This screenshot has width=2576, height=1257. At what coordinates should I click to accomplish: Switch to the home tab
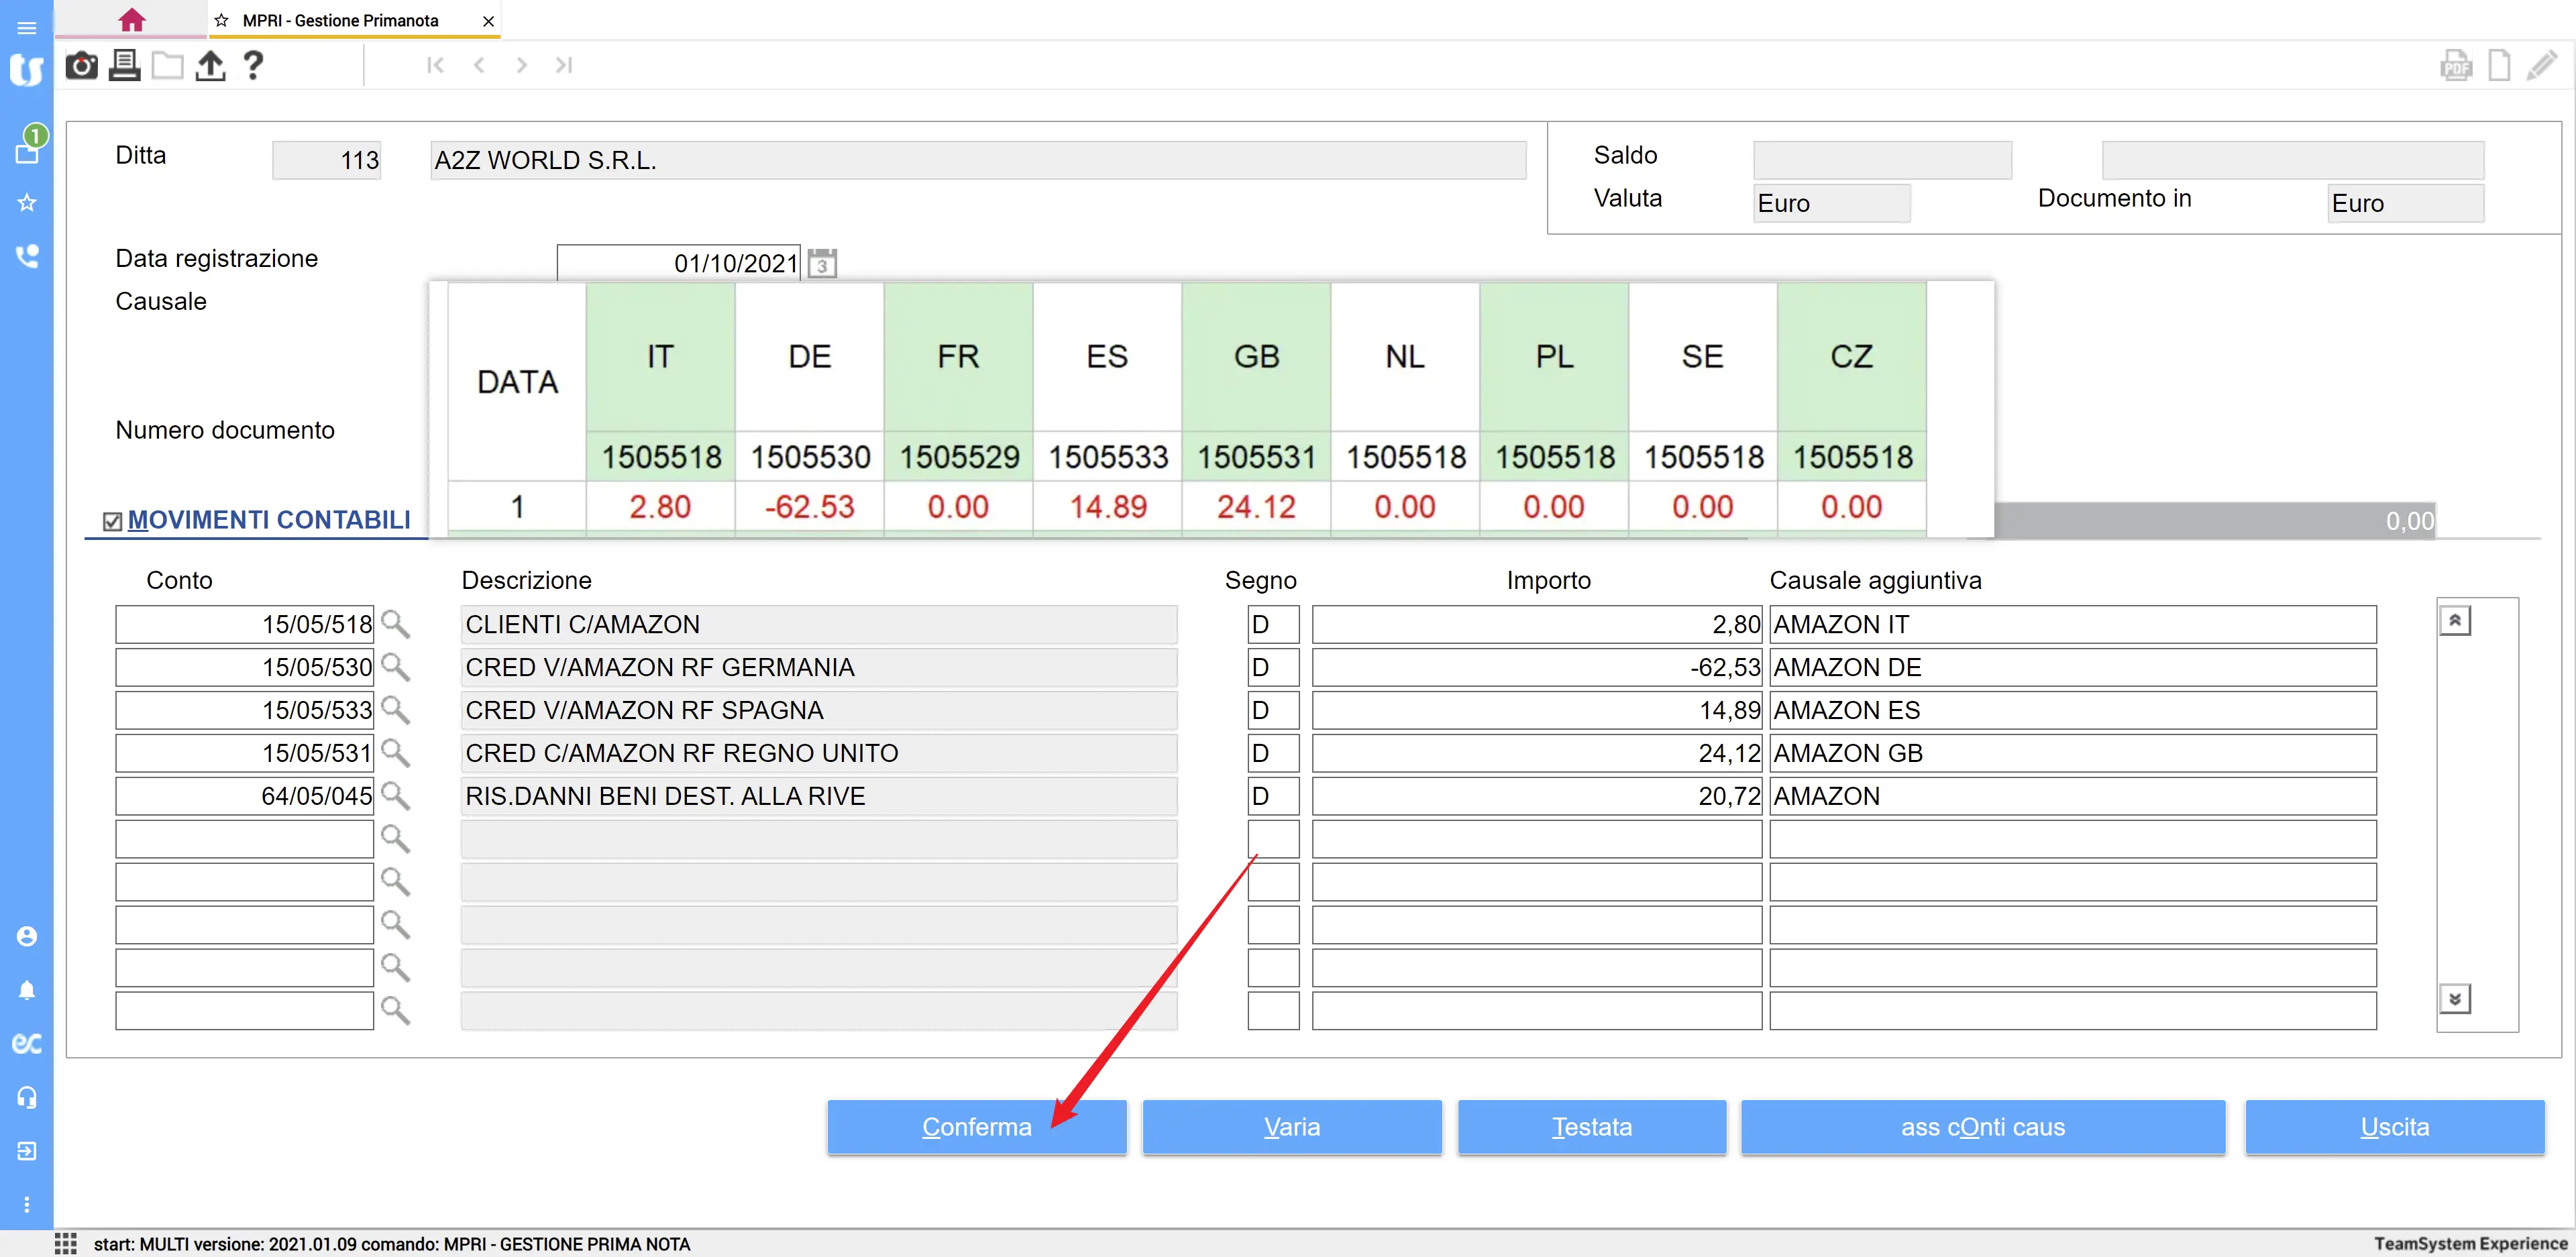(131, 20)
